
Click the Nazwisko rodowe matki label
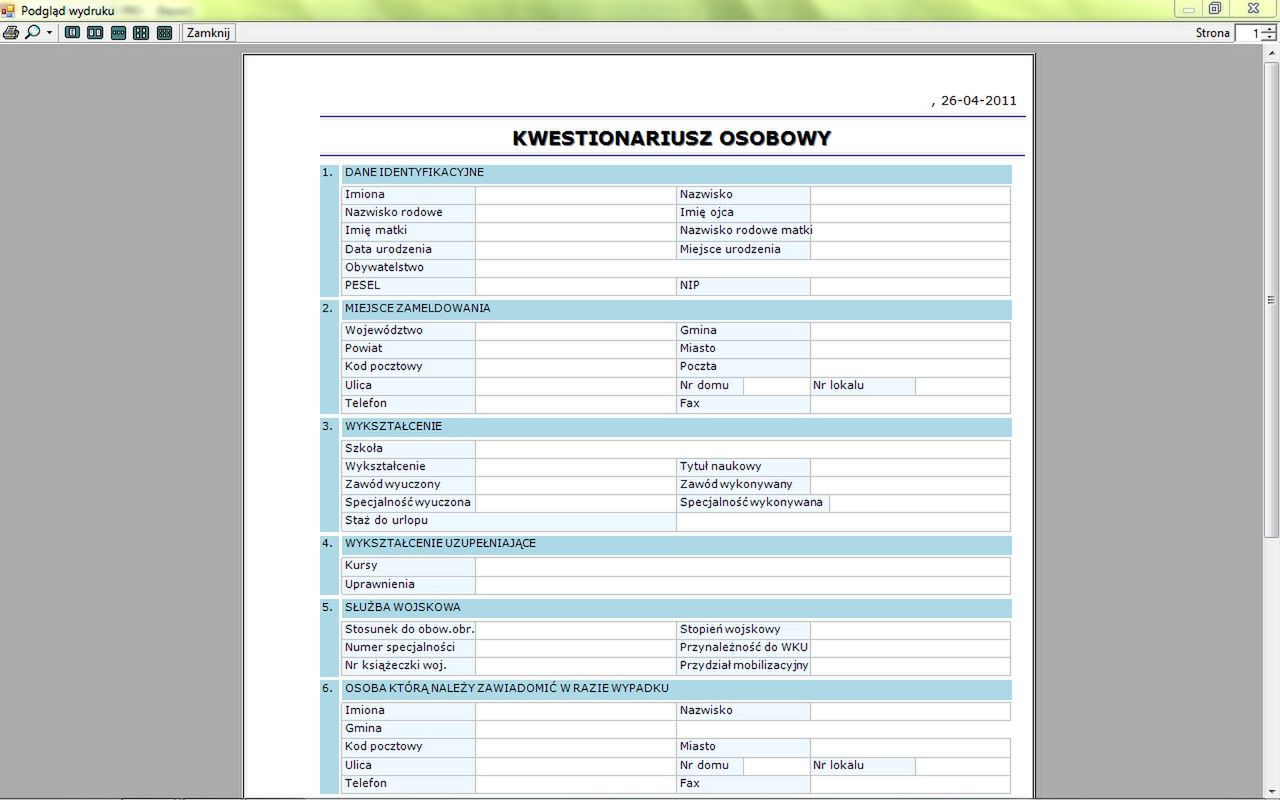pos(746,230)
